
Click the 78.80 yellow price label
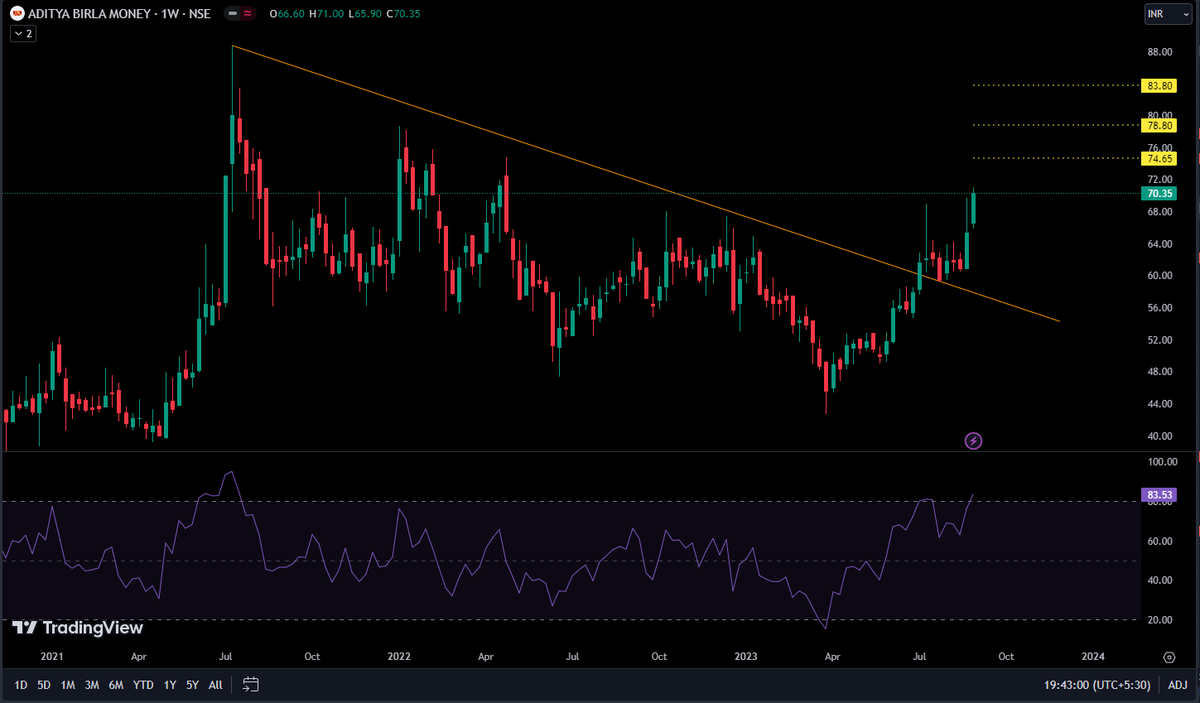pyautogui.click(x=1160, y=126)
